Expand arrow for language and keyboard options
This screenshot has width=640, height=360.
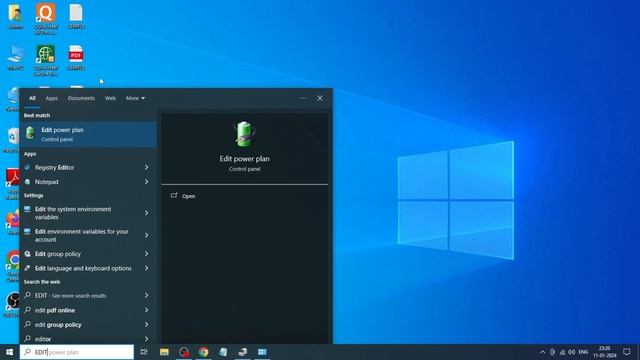tap(147, 268)
